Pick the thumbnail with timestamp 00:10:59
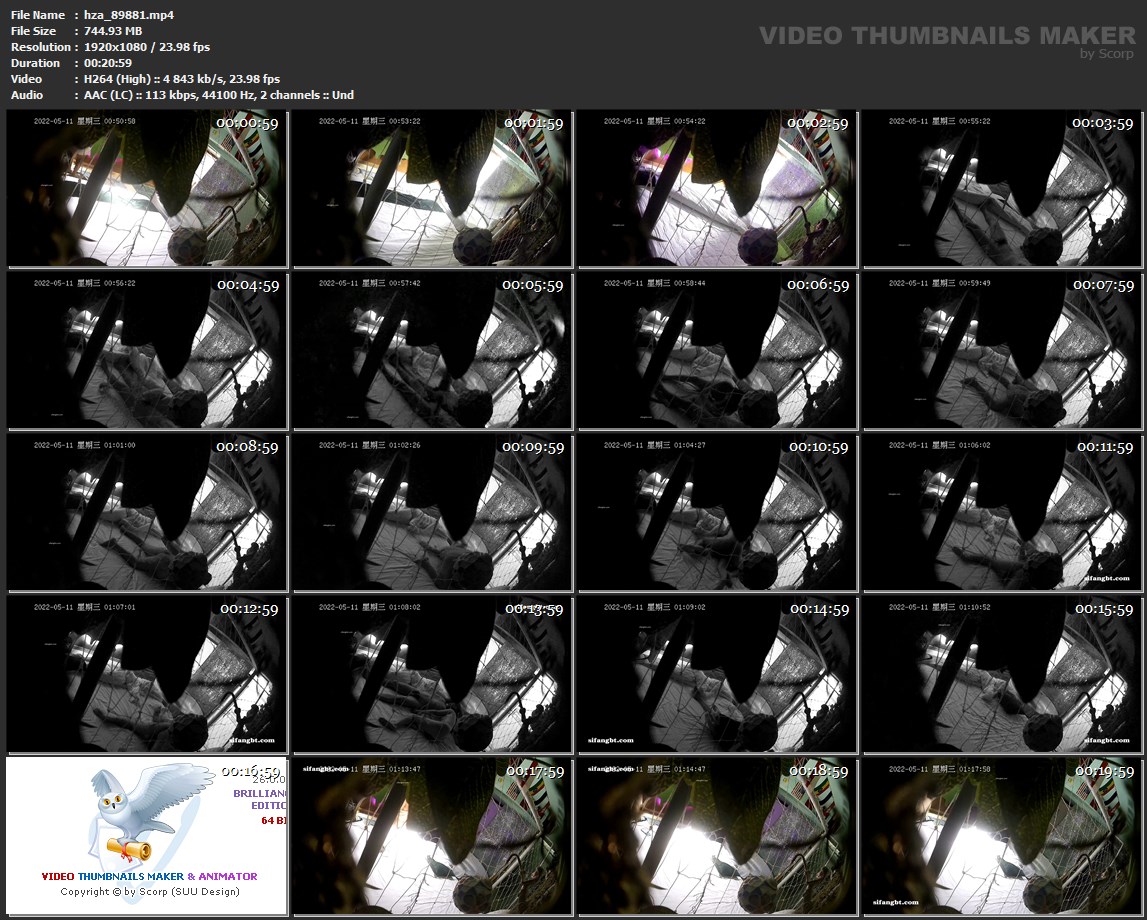The height and width of the screenshot is (920, 1147). tap(717, 513)
